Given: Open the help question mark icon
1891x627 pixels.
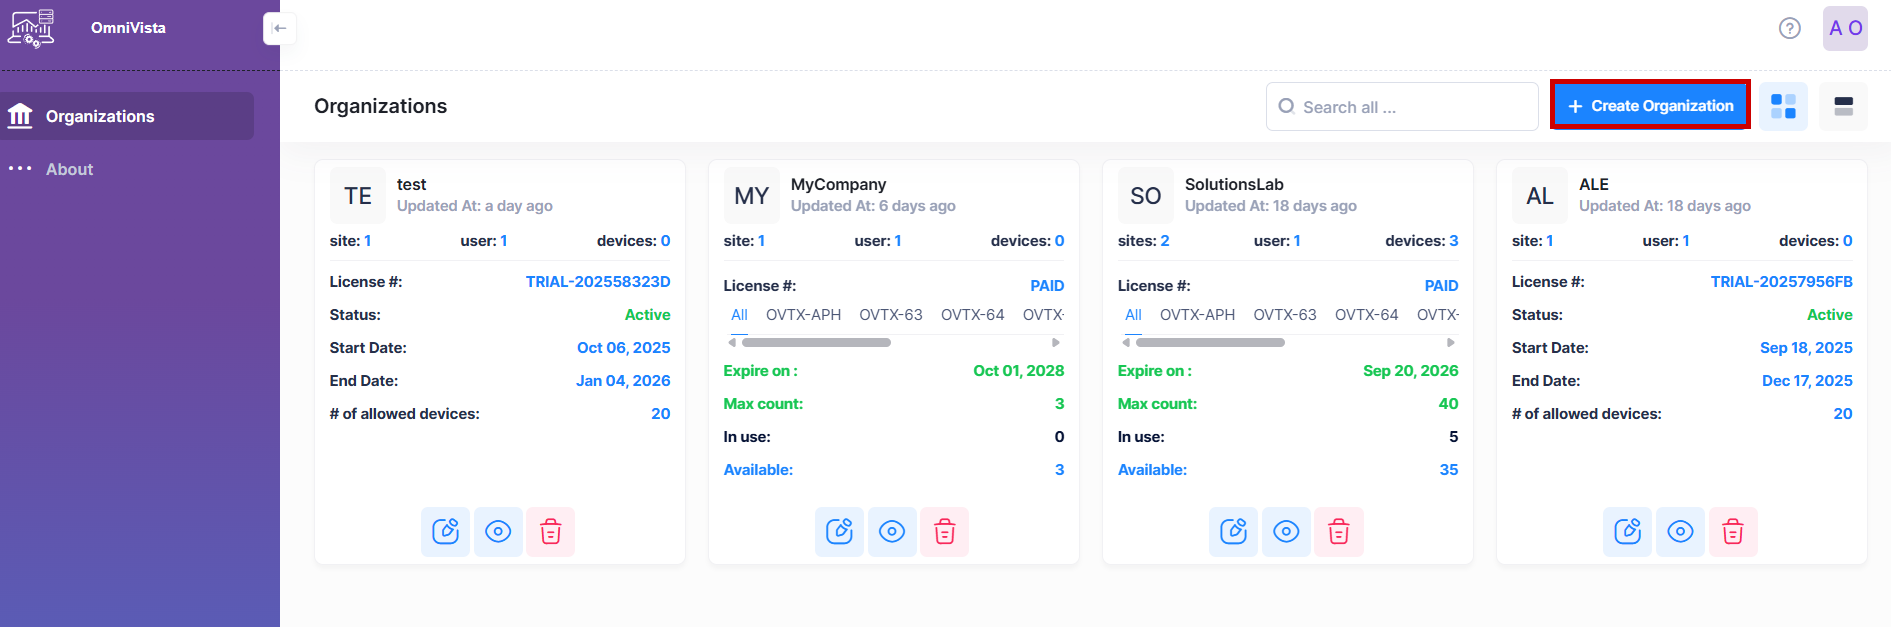Looking at the screenshot, I should [1790, 28].
